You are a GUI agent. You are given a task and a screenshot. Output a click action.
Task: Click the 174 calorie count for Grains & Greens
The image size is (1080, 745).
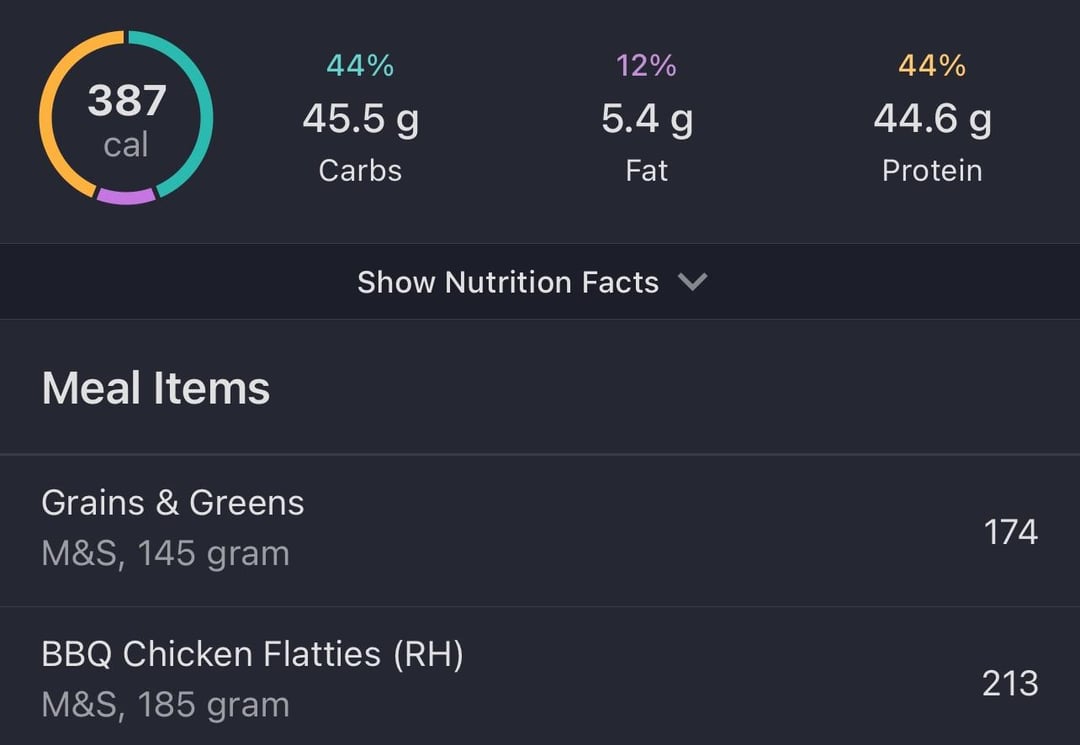1010,532
